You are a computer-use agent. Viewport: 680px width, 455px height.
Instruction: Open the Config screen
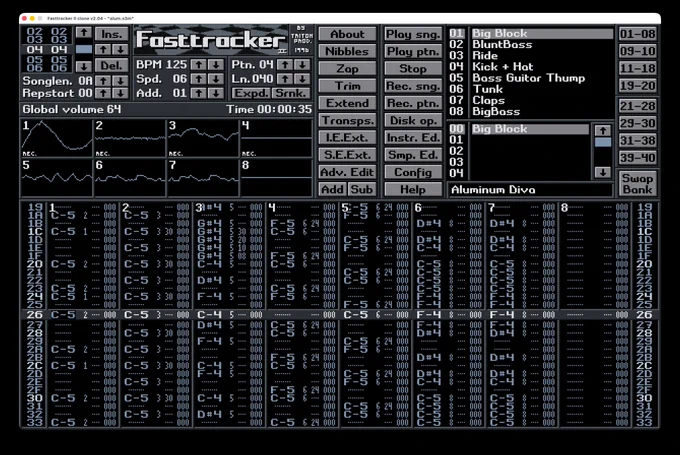click(413, 172)
